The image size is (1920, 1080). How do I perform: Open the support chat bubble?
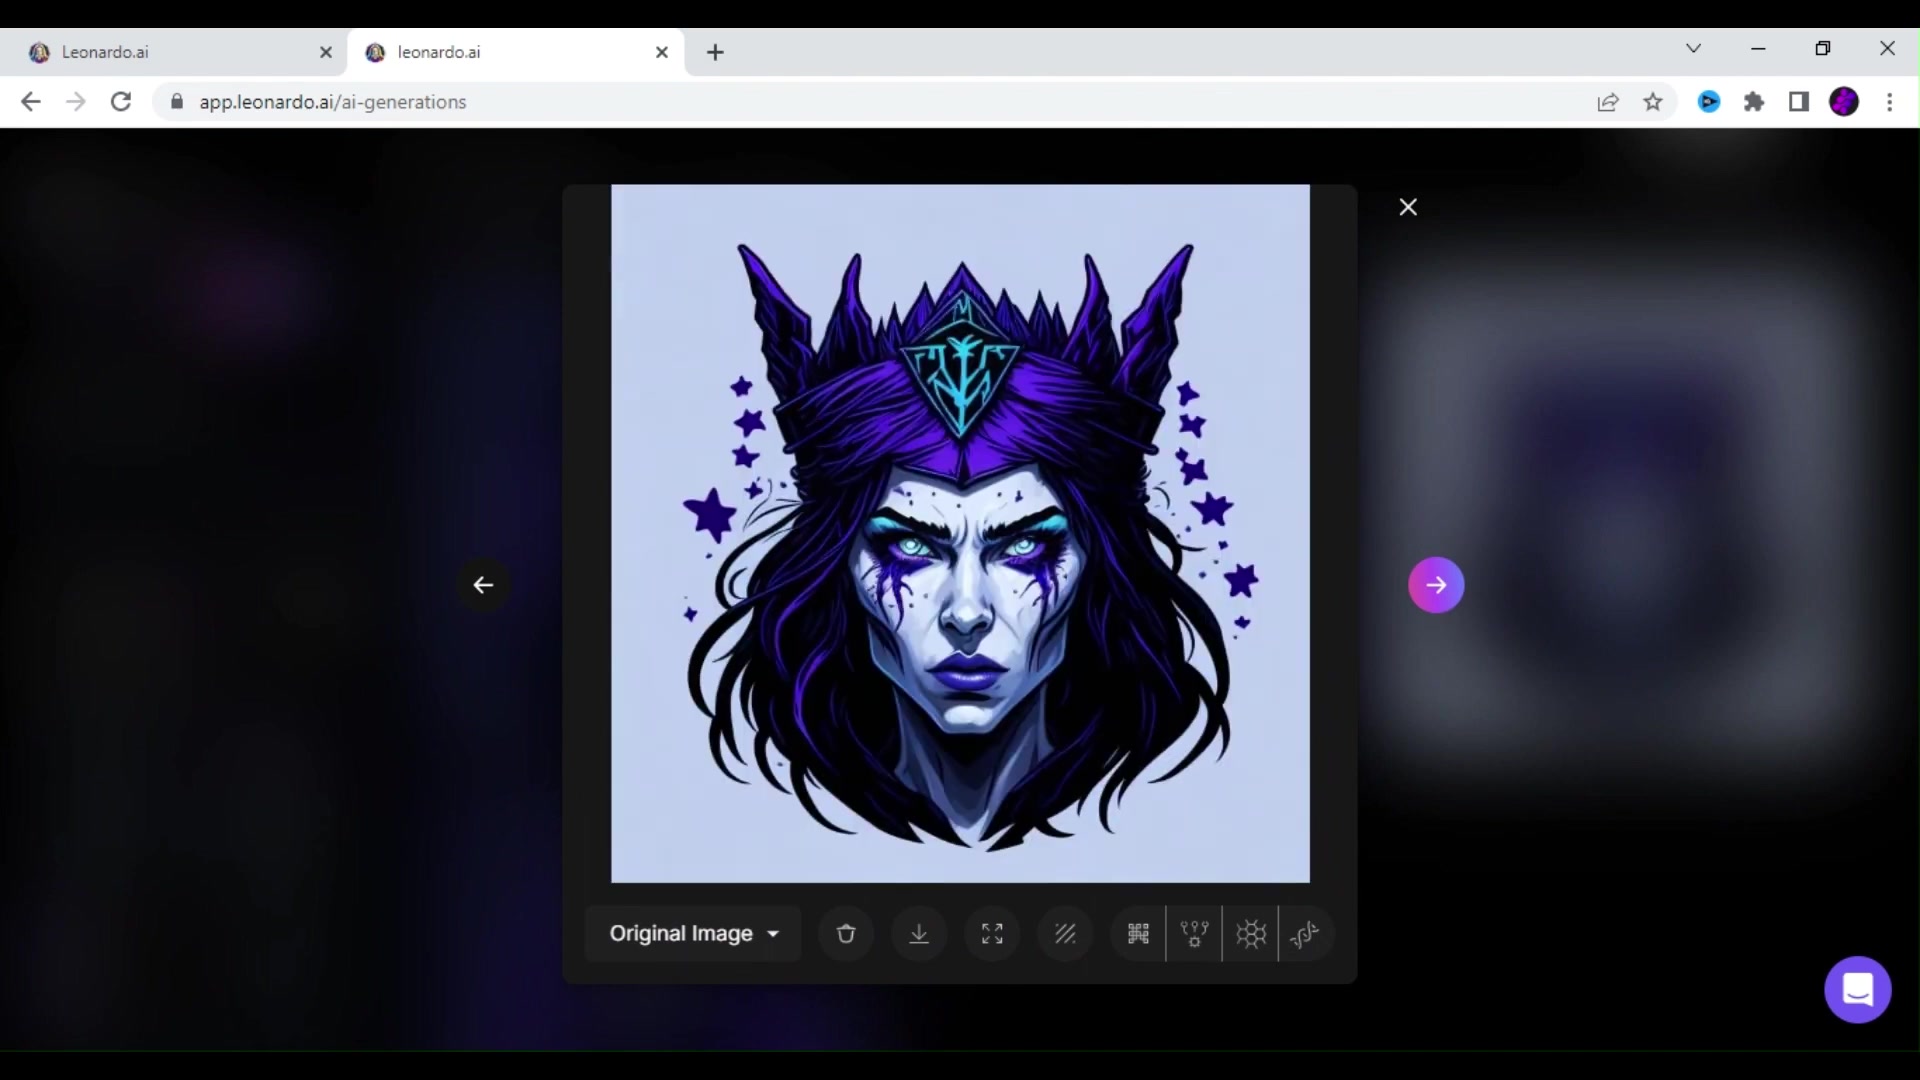(x=1857, y=990)
